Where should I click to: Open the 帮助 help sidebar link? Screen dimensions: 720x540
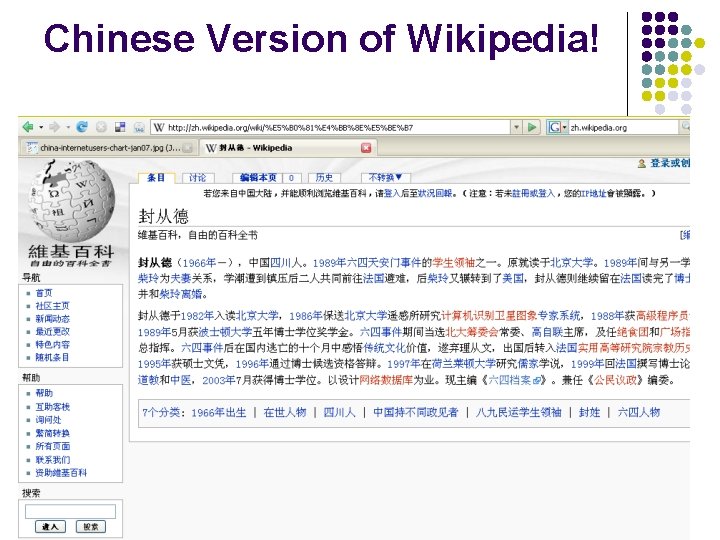44,393
